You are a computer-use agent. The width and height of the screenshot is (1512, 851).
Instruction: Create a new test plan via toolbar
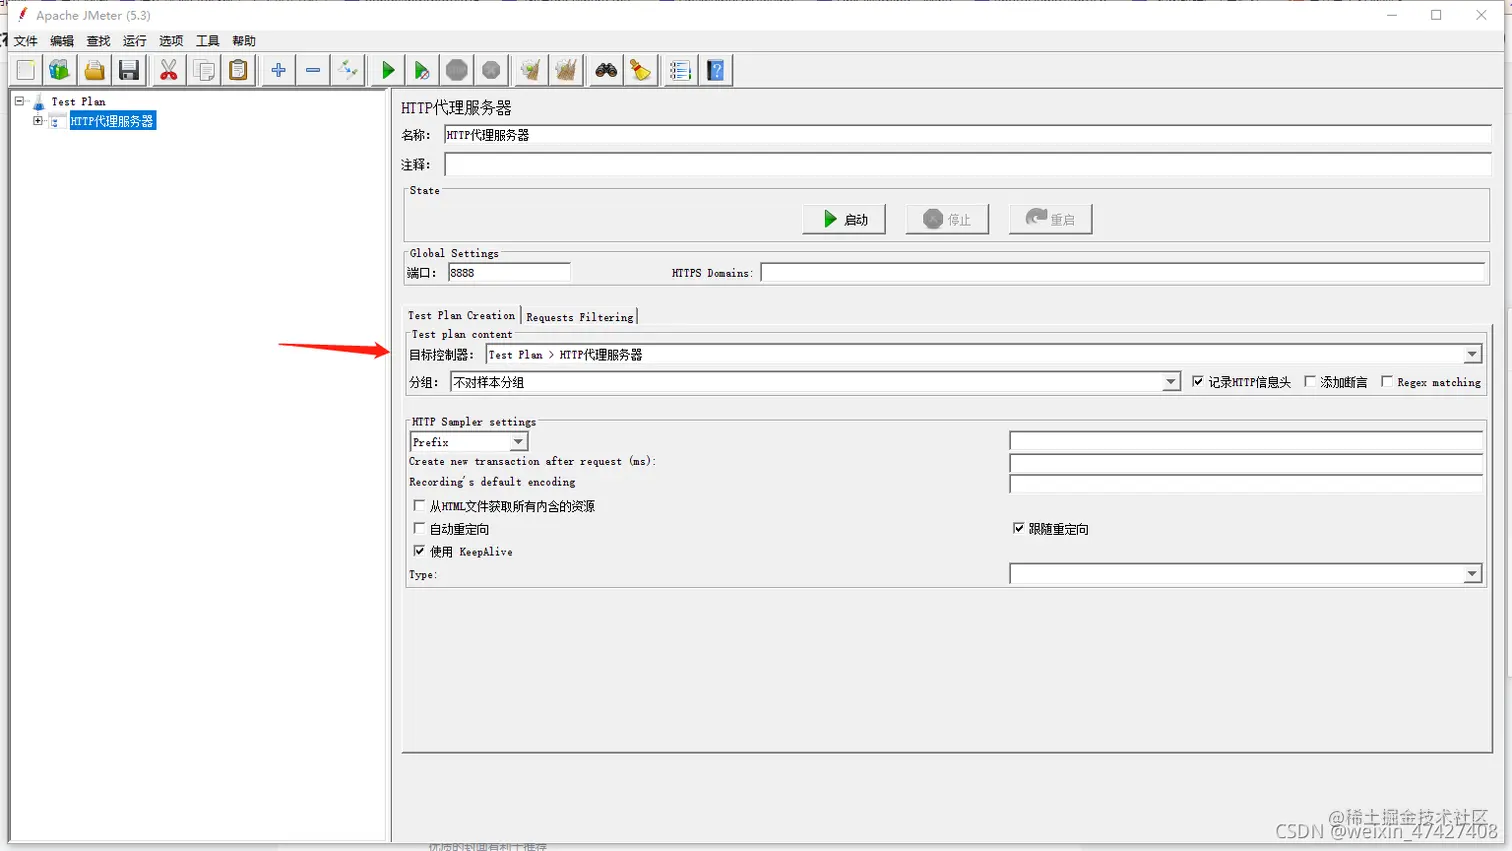(x=26, y=70)
